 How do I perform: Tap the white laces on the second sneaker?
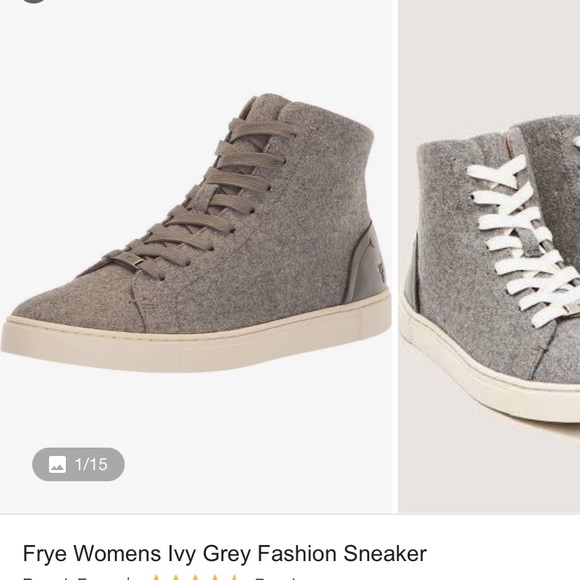(525, 237)
